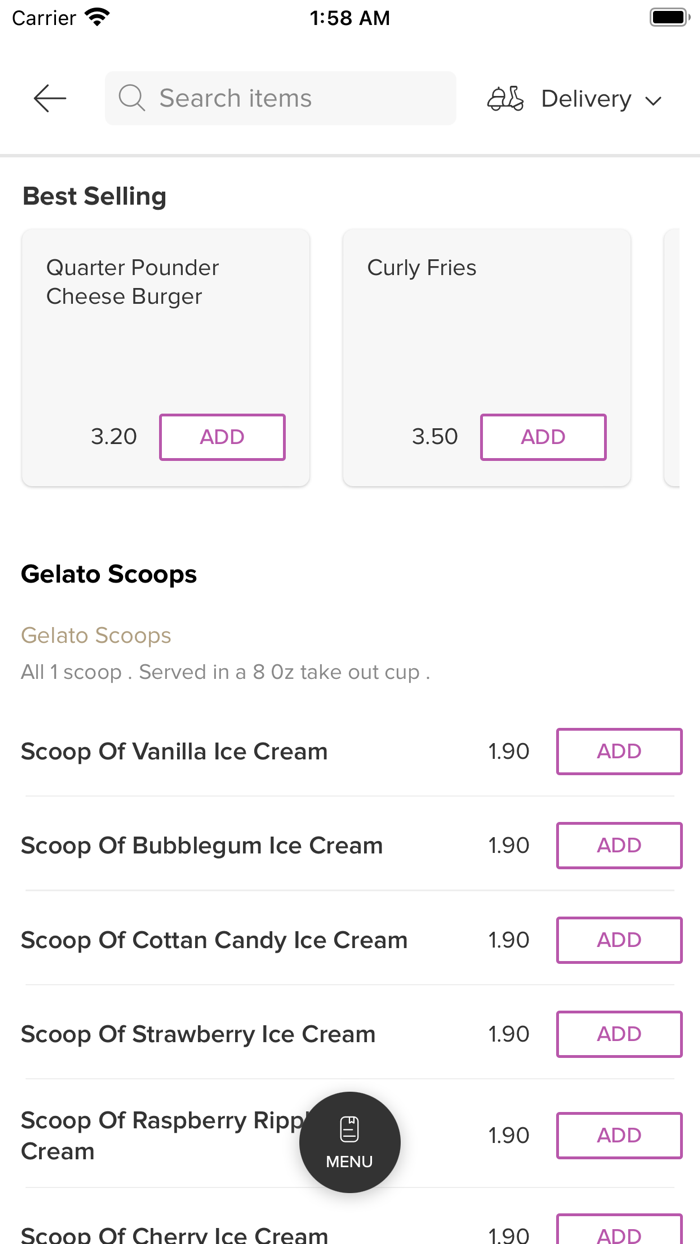Add Curly Fries to order

pos(543,437)
